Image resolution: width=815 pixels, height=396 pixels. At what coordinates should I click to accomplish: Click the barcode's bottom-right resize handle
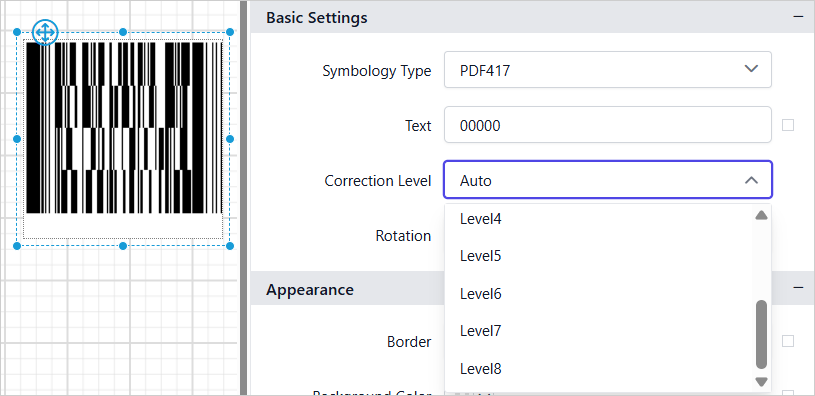230,246
